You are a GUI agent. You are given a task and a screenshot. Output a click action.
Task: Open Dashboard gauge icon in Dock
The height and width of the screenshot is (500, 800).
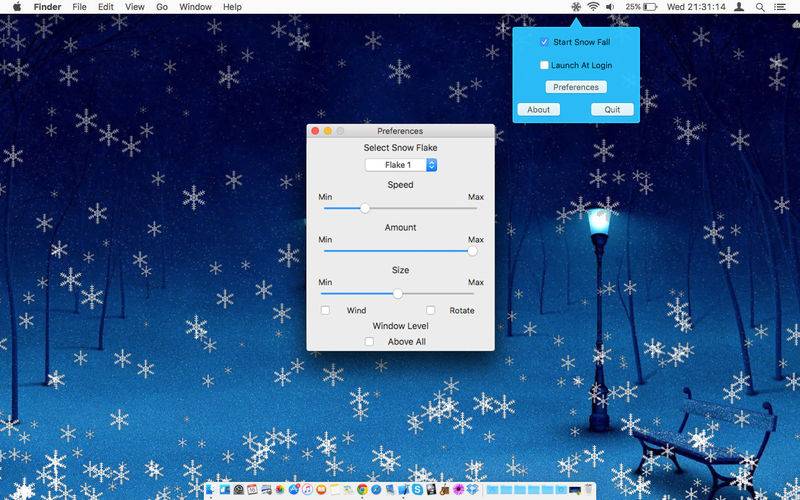click(239, 490)
